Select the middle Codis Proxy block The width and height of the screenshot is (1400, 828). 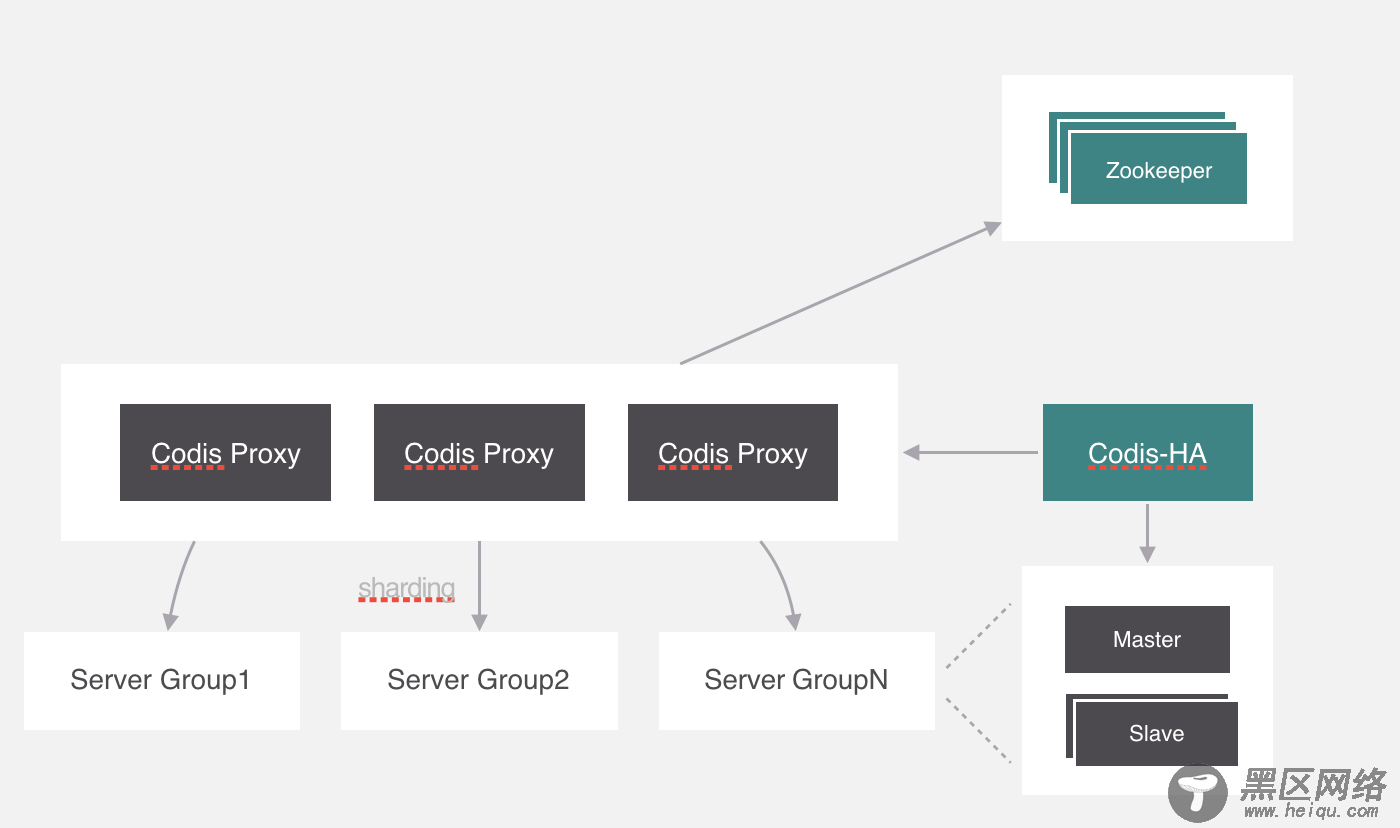479,453
